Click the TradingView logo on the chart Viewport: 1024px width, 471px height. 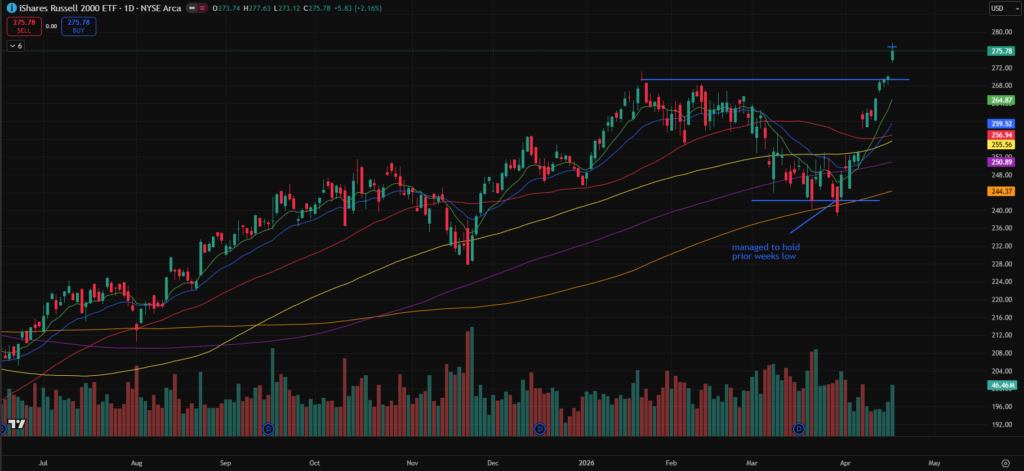[14, 424]
